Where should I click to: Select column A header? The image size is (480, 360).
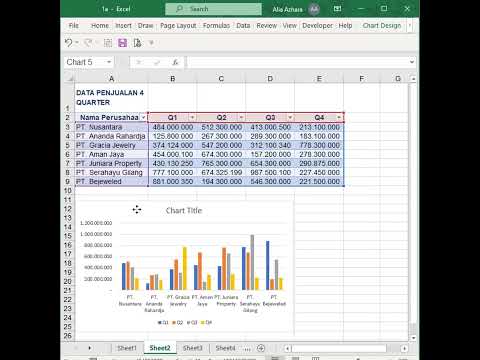pyautogui.click(x=111, y=79)
